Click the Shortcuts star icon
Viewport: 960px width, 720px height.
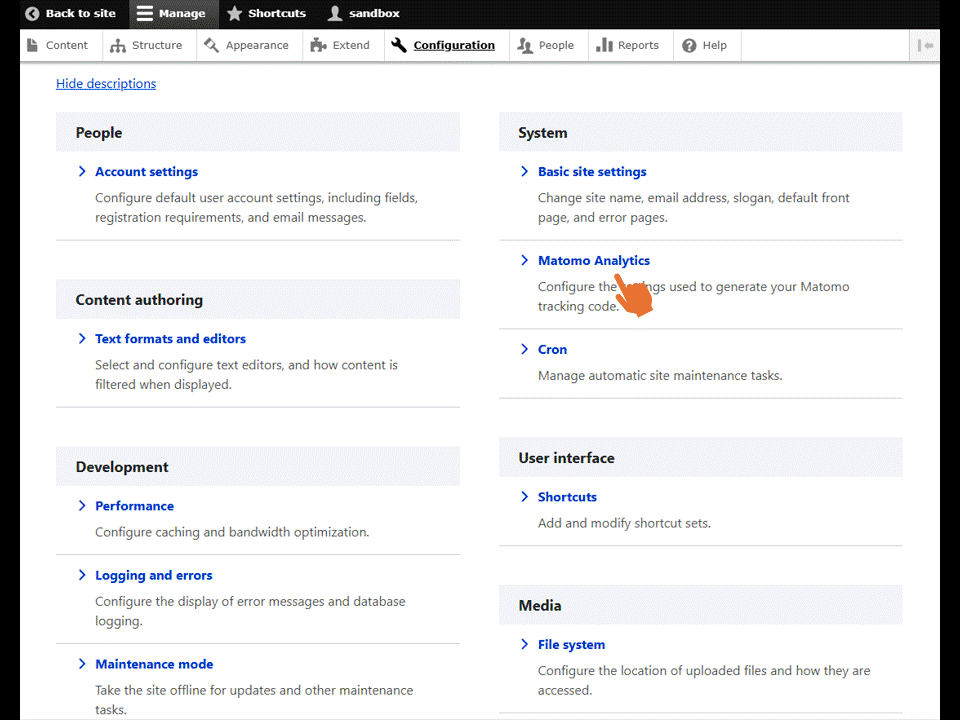[x=236, y=13]
